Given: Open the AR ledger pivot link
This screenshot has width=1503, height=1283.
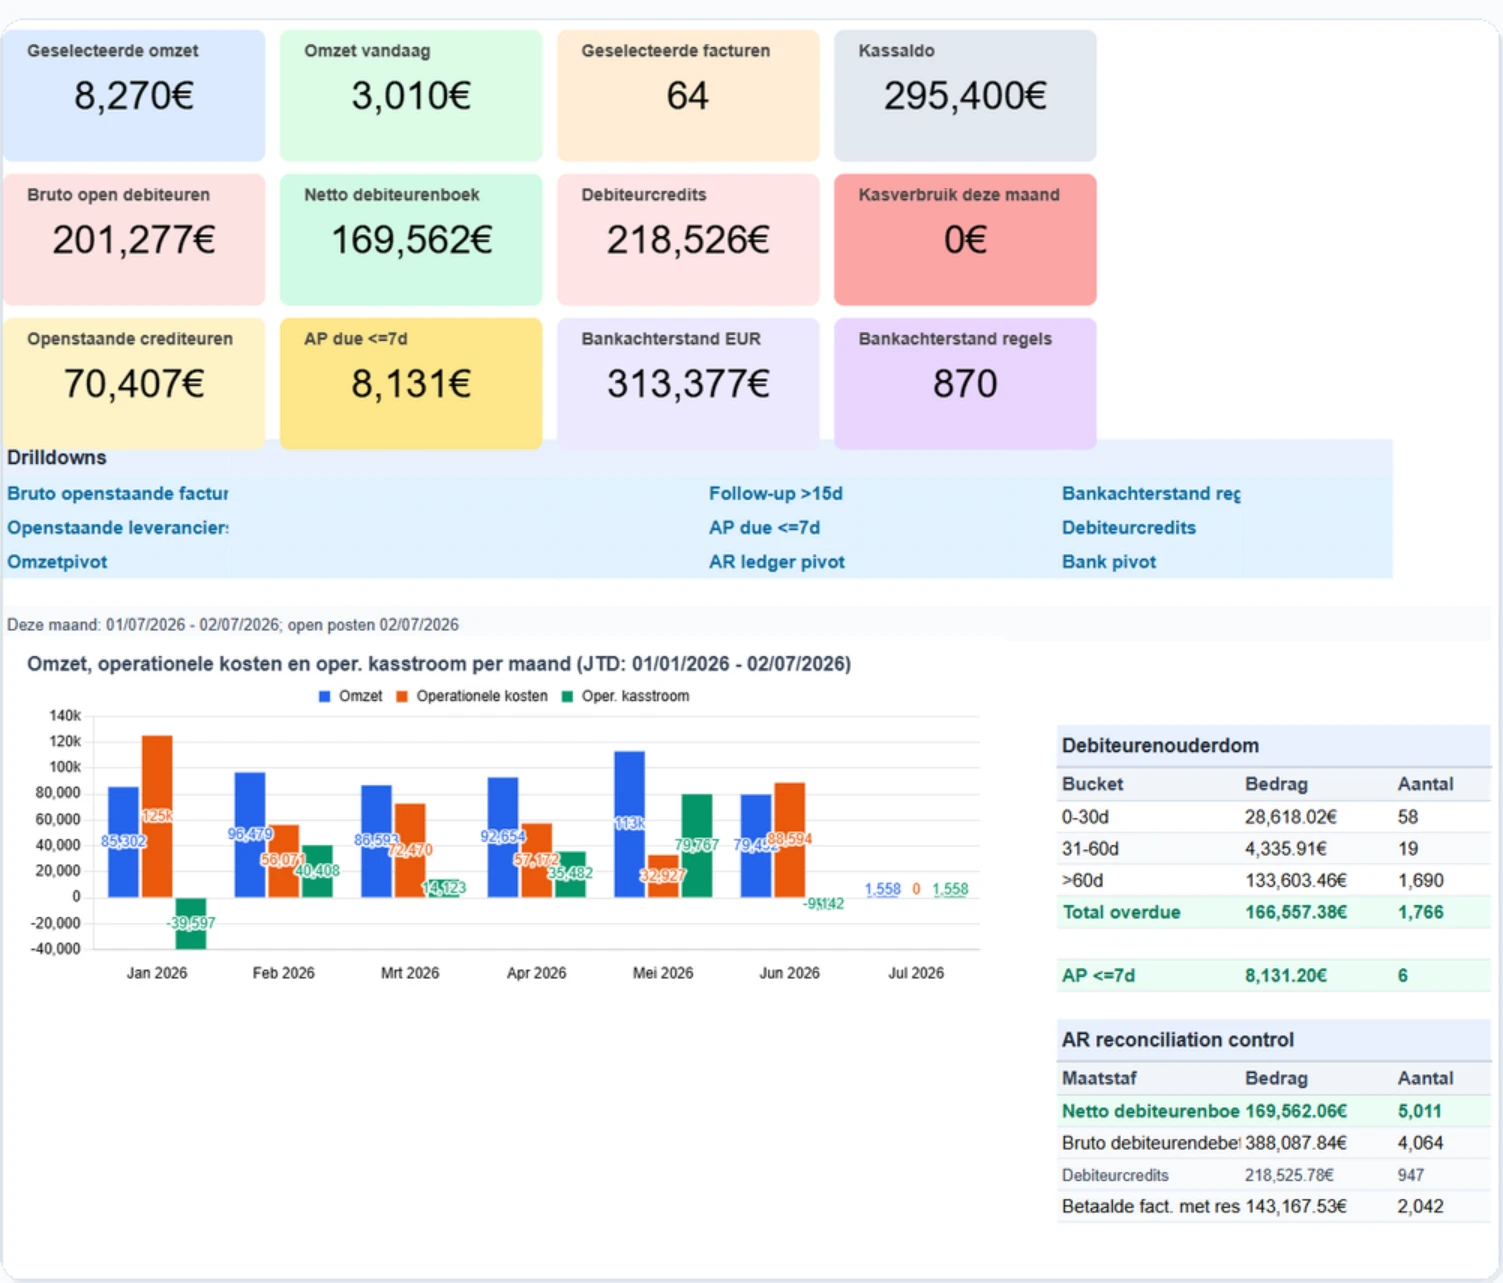Looking at the screenshot, I should click(777, 562).
